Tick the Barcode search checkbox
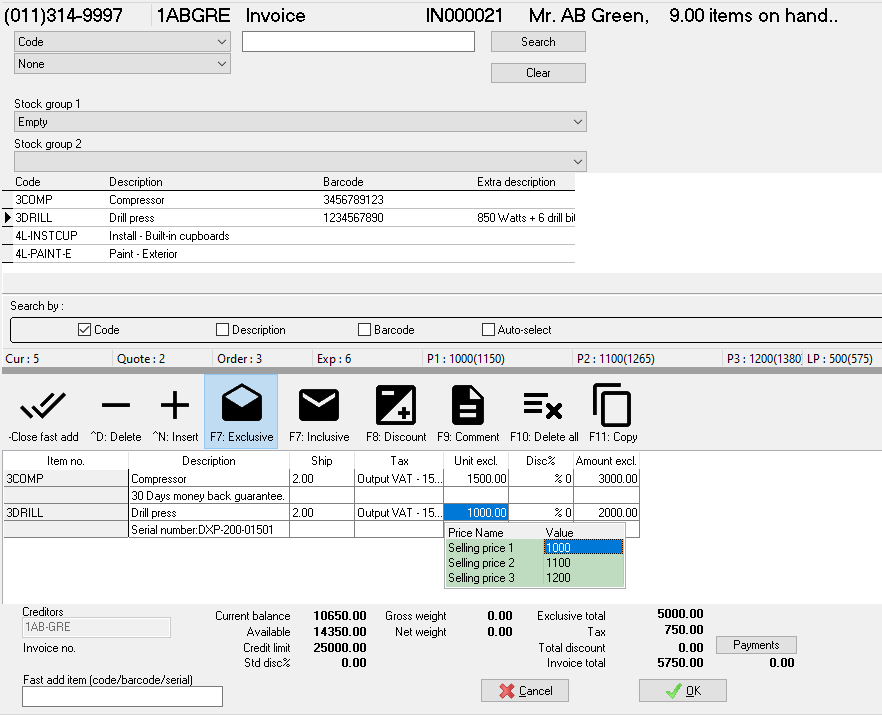 364,330
